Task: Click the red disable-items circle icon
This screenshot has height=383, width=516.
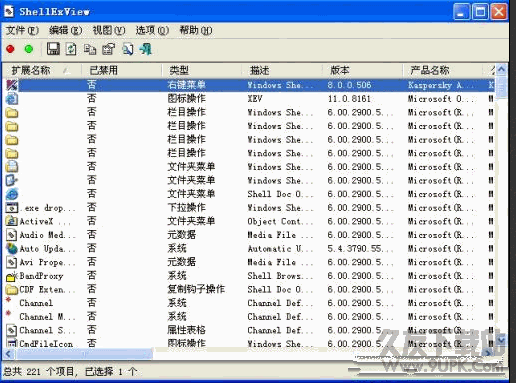Action: (10, 49)
